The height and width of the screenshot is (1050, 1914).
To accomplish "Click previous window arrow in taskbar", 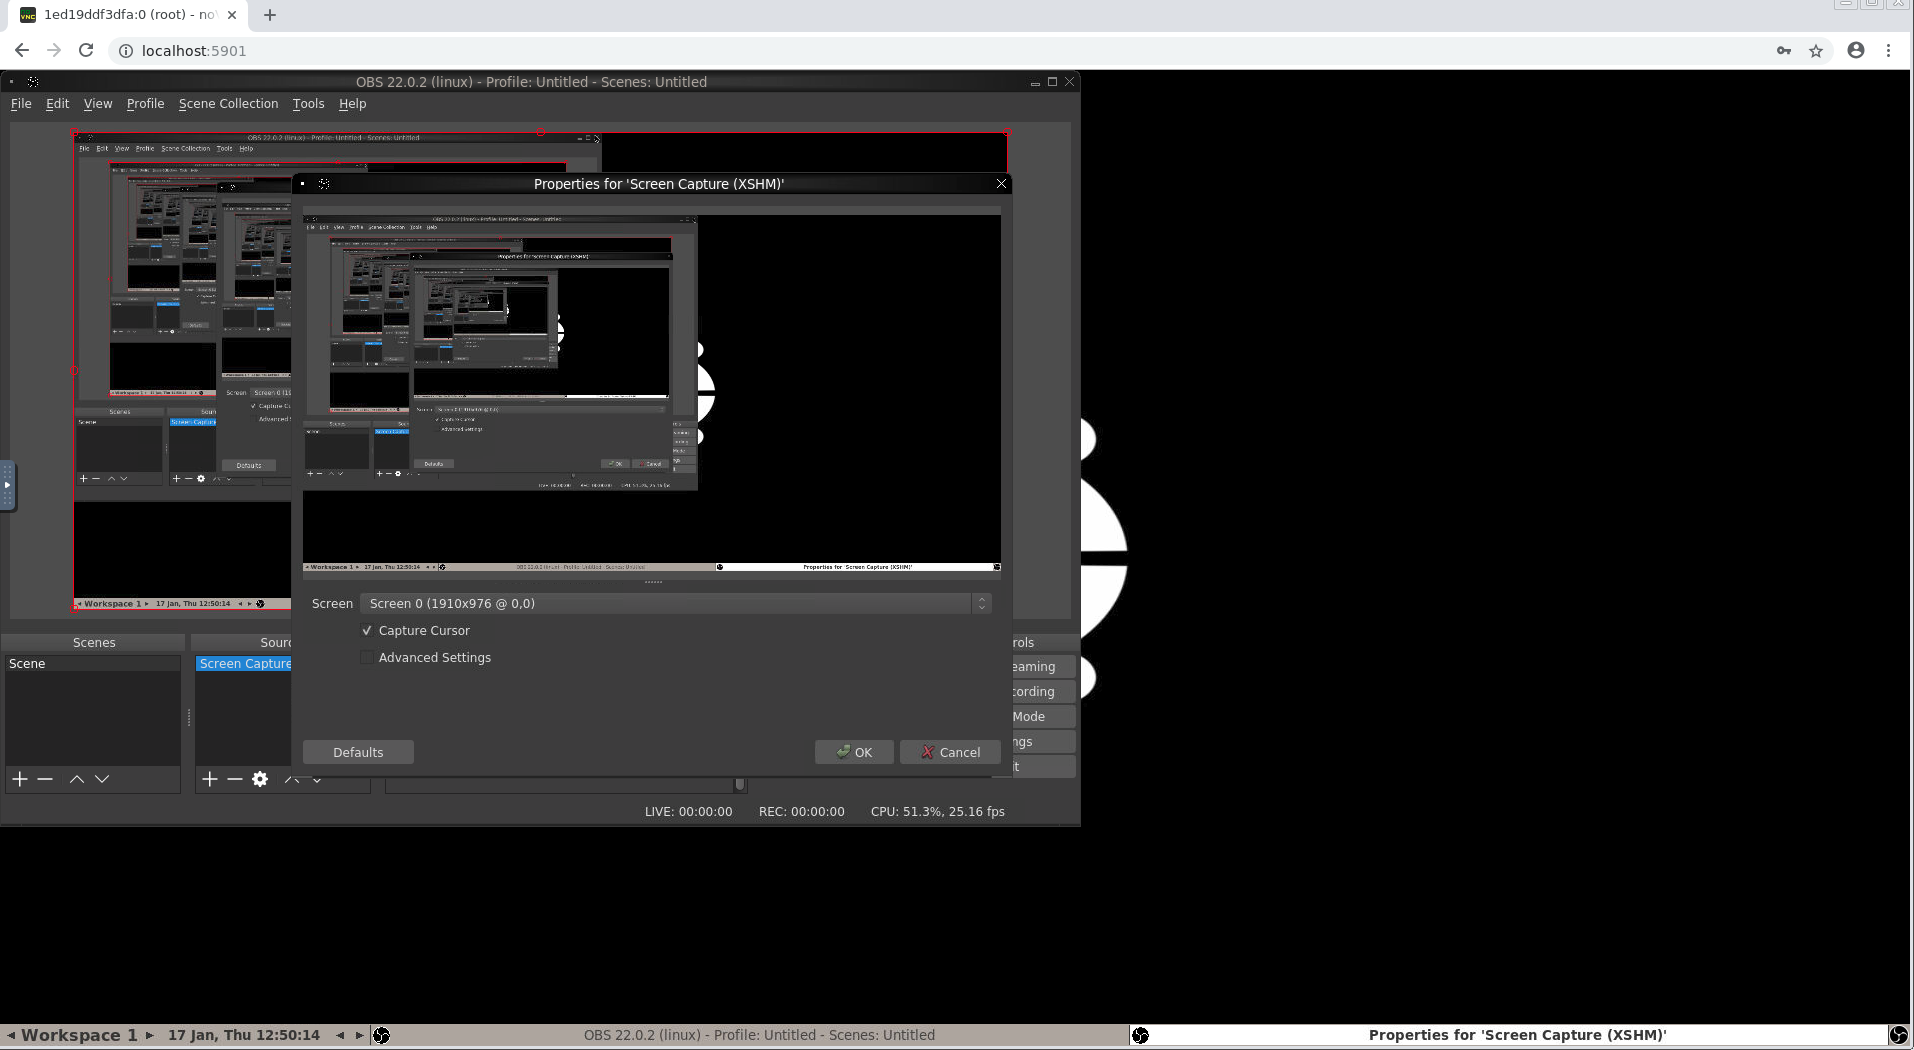I will pyautogui.click(x=340, y=1036).
